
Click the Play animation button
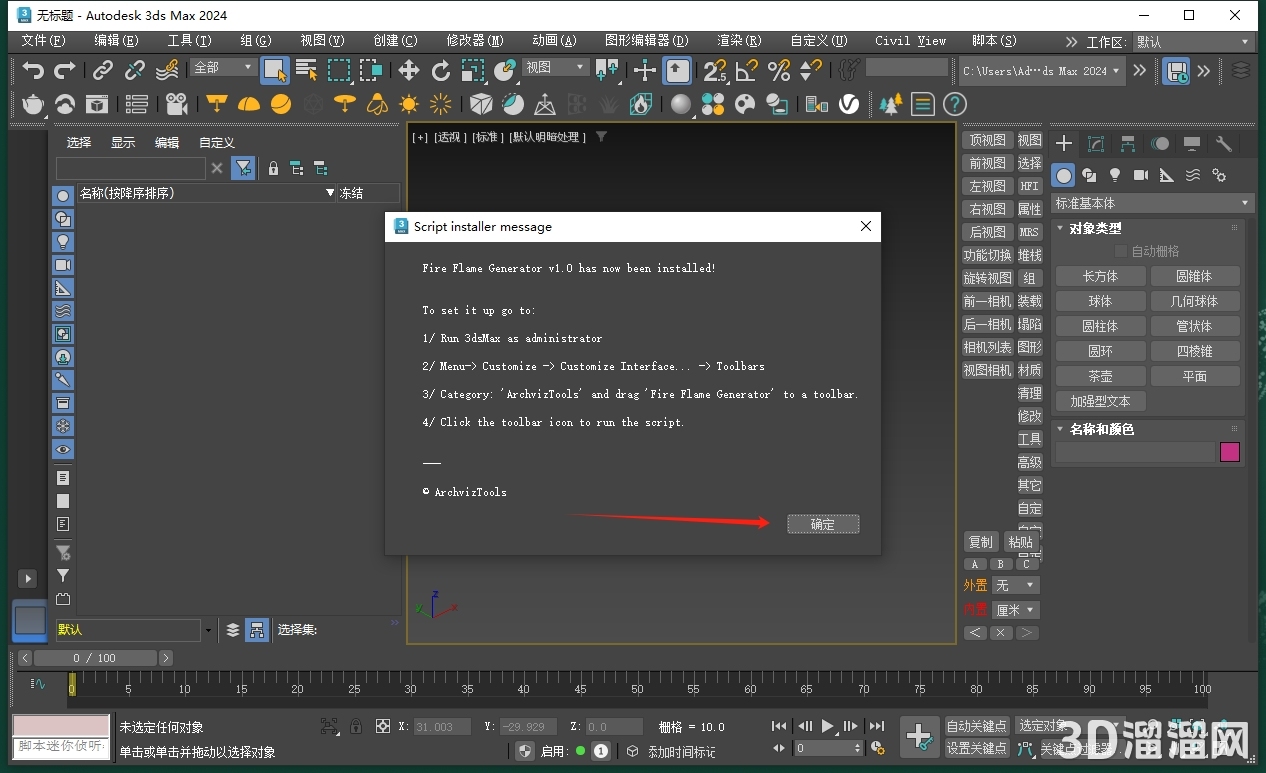[828, 726]
